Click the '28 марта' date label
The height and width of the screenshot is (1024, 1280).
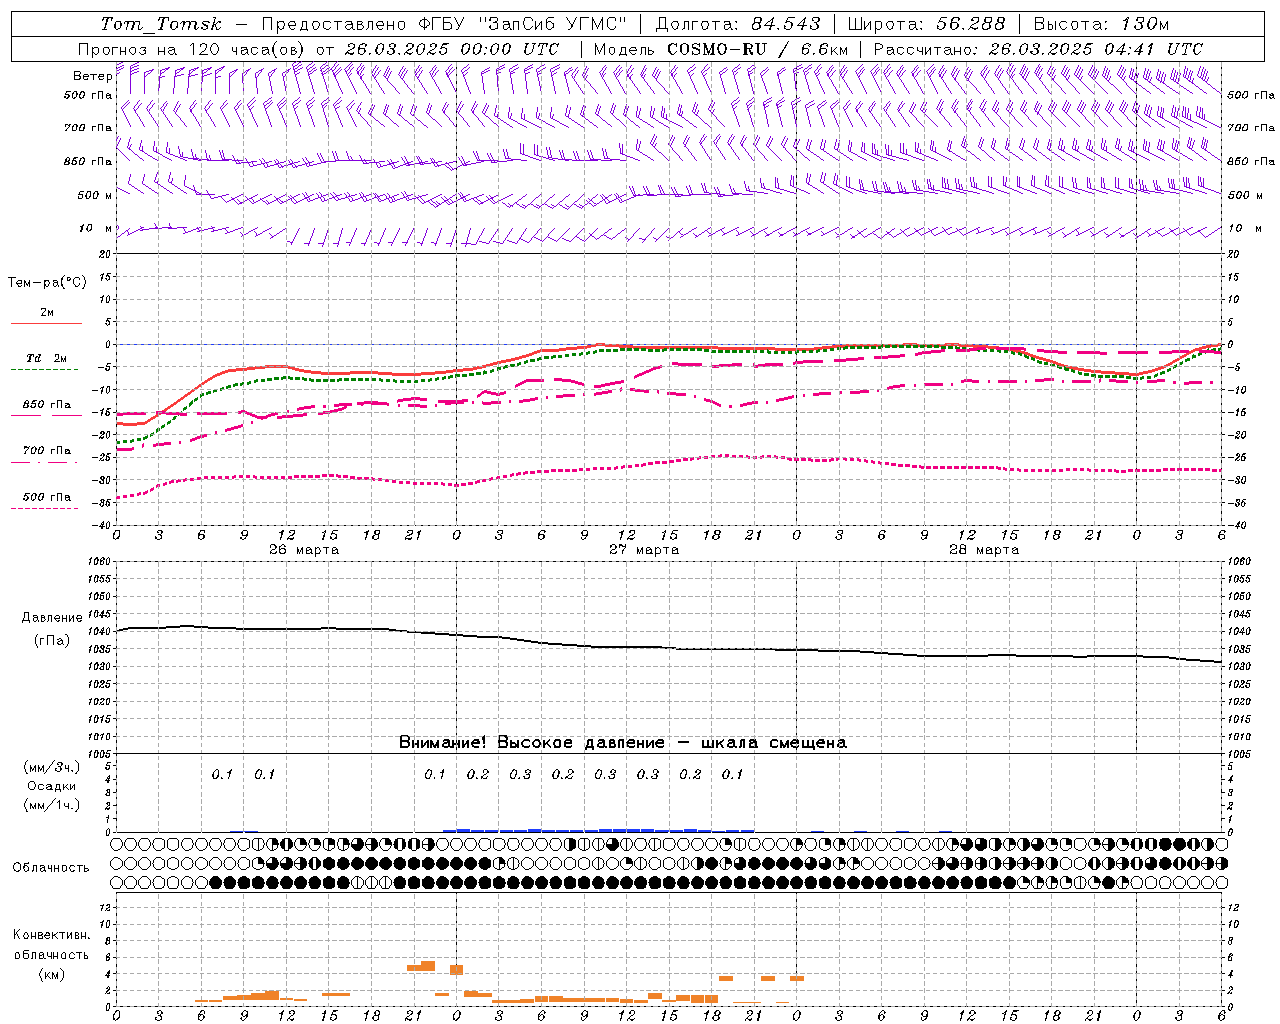point(984,550)
